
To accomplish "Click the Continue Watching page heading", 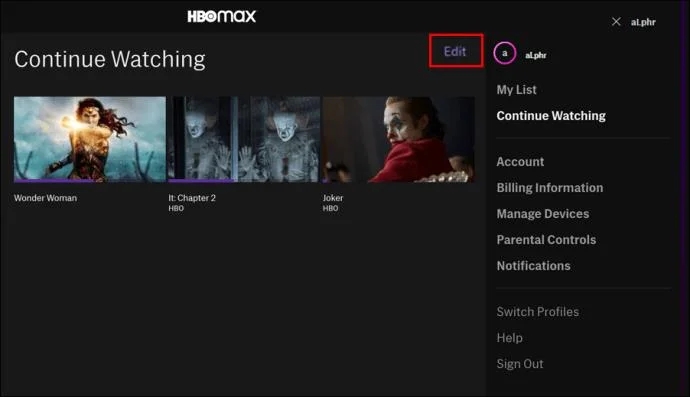I will [x=110, y=59].
